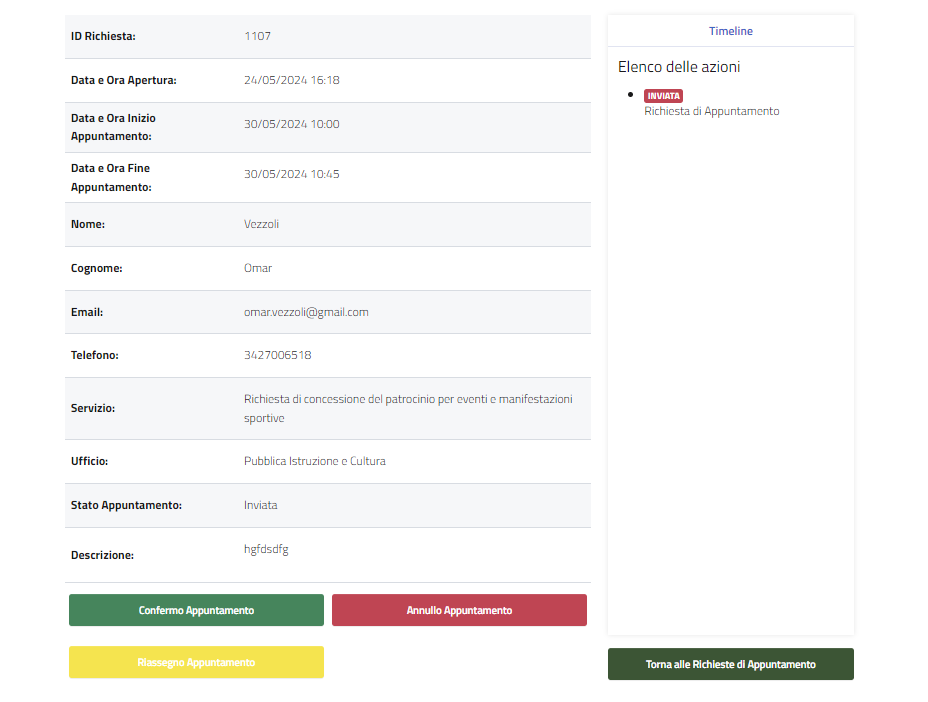Click the red INVIATA status badge

click(x=663, y=96)
